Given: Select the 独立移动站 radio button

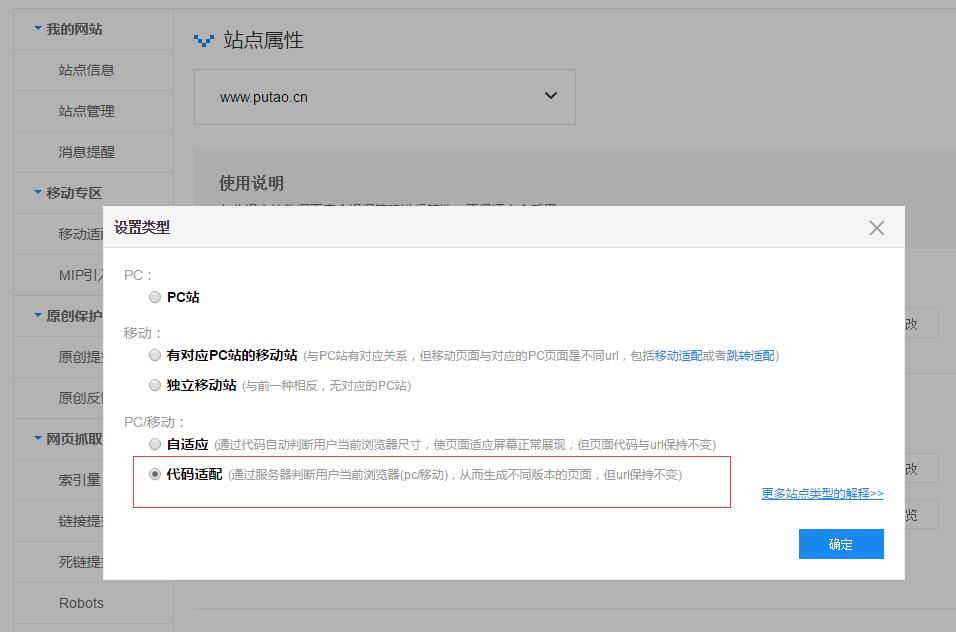Looking at the screenshot, I should 155,385.
